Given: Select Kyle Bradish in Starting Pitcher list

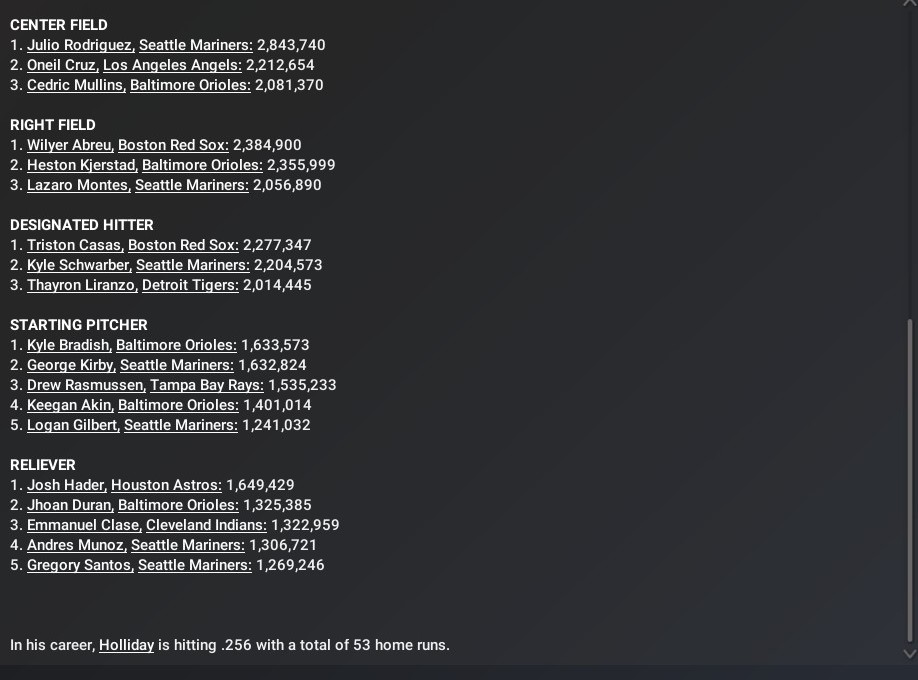Looking at the screenshot, I should [x=68, y=345].
